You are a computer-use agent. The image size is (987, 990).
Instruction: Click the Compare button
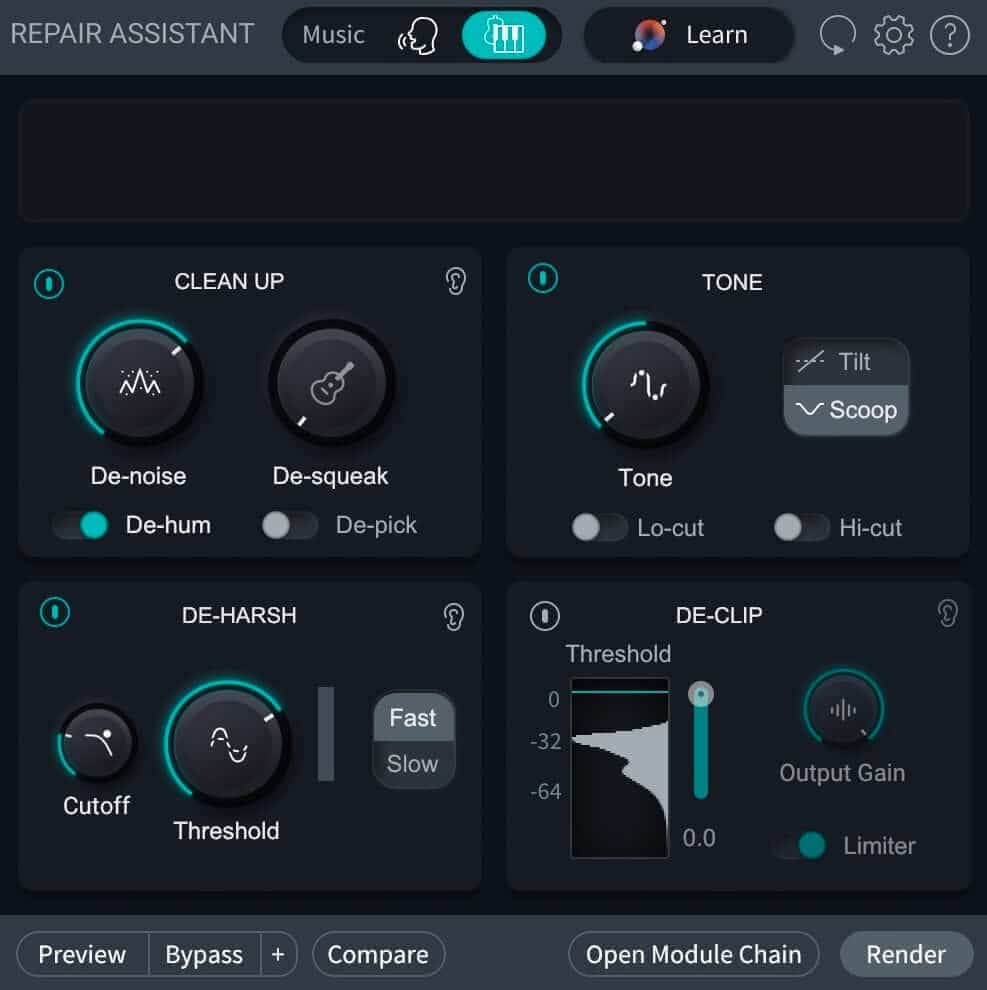[x=378, y=954]
